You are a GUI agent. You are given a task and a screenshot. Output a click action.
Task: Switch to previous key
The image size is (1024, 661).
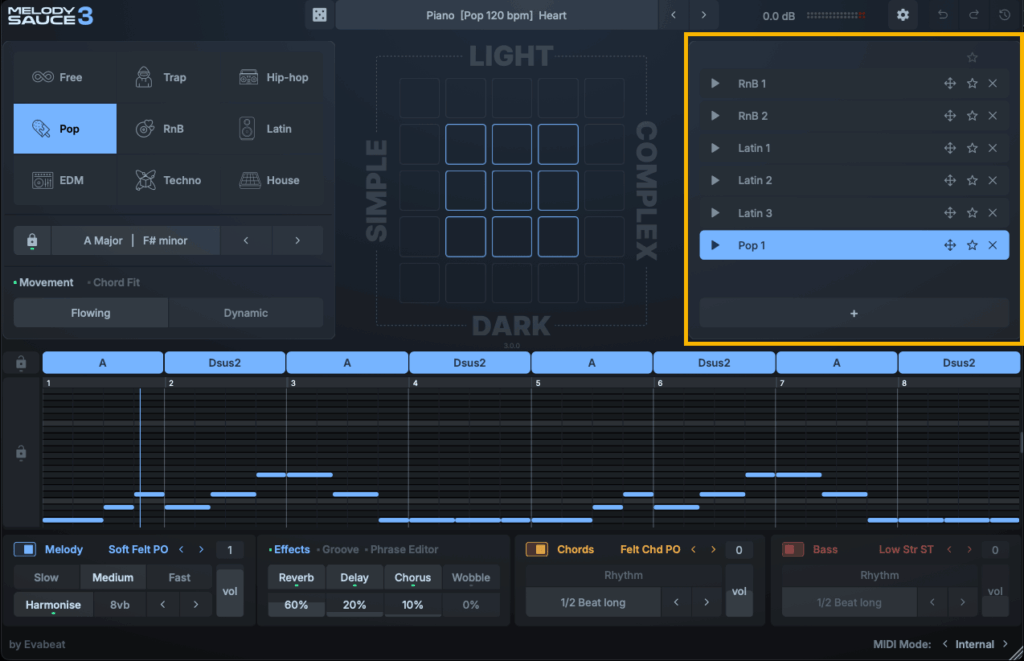(x=246, y=240)
